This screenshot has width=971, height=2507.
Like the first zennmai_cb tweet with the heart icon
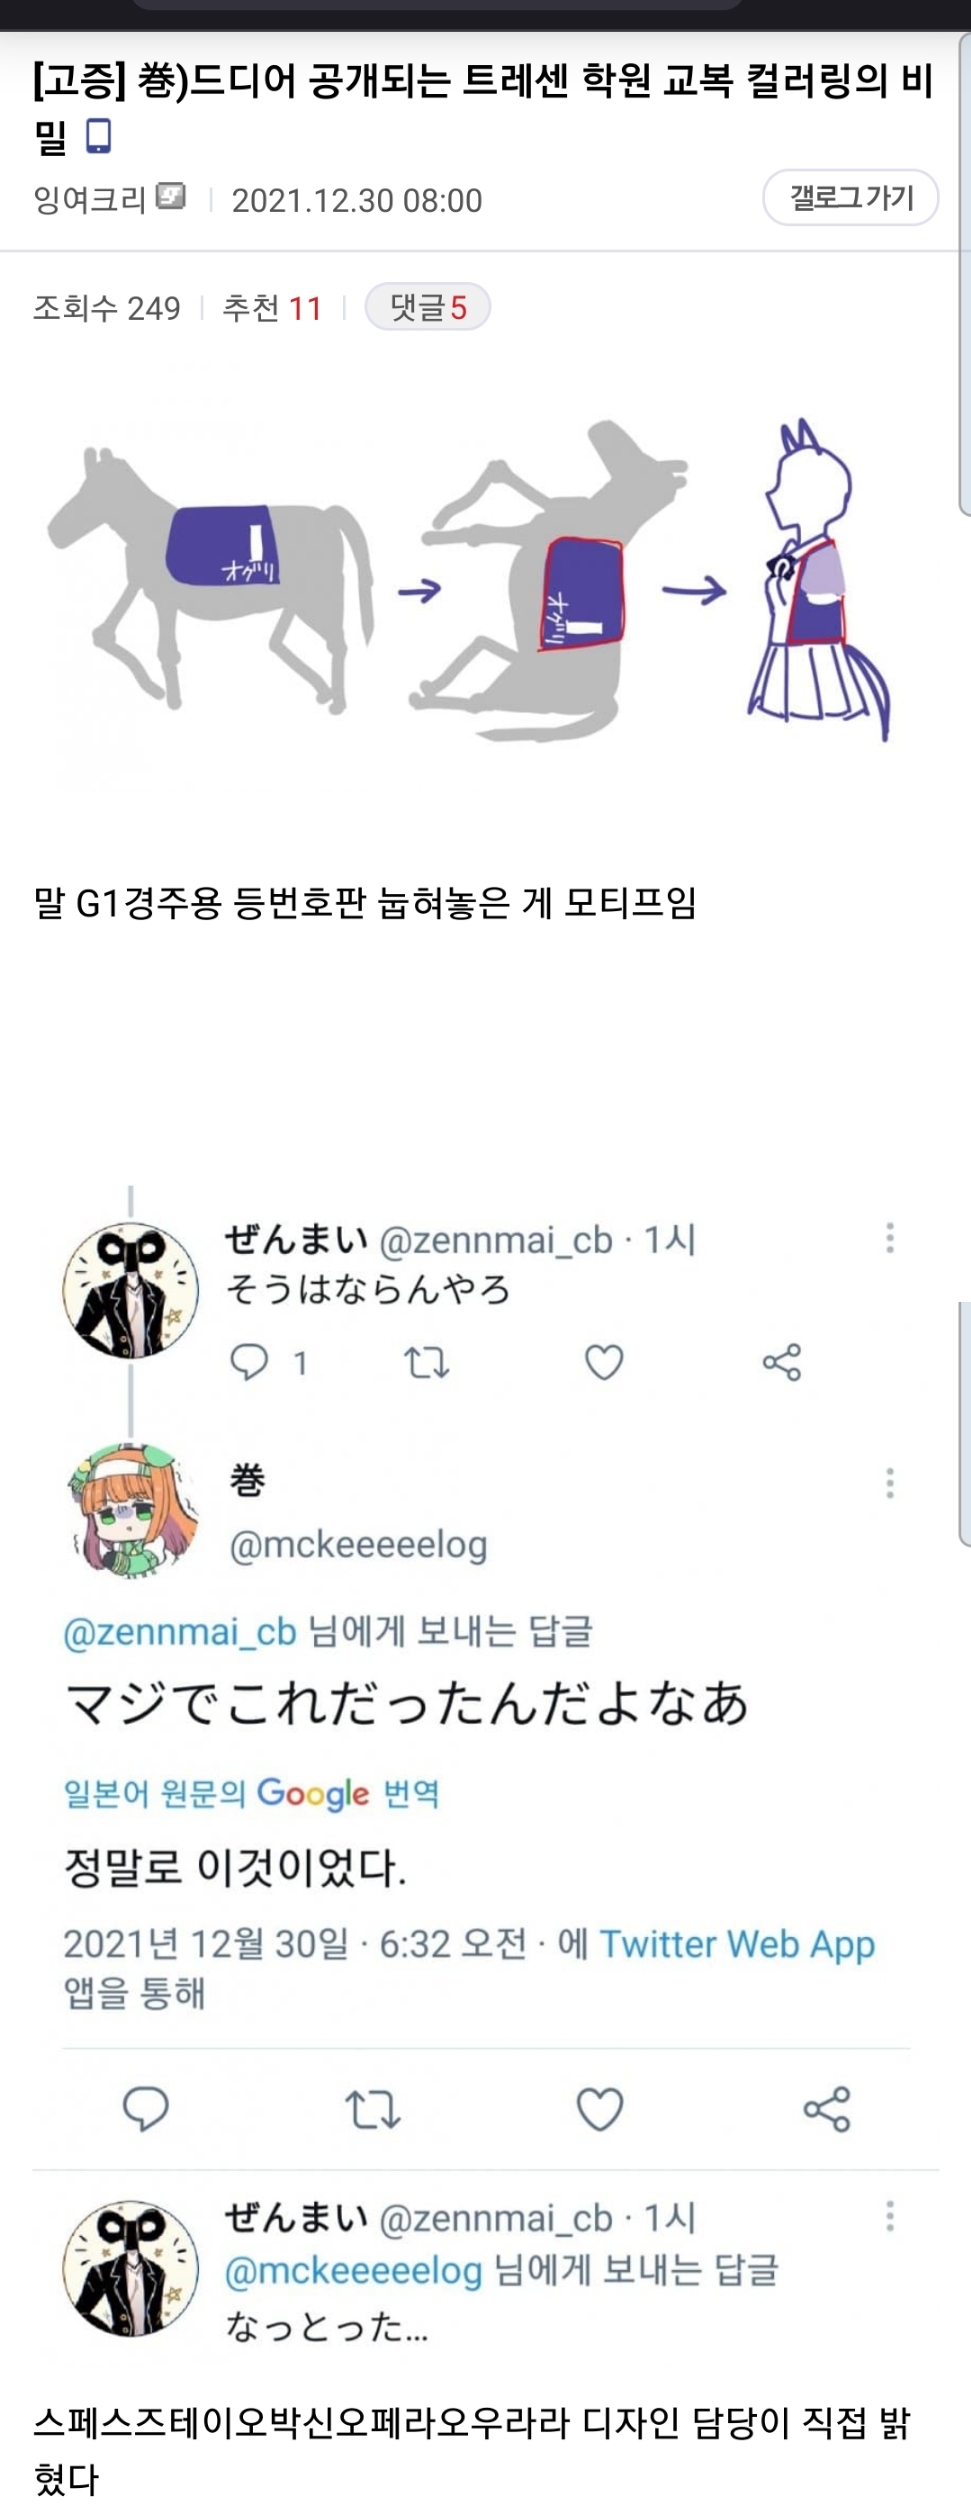pyautogui.click(x=604, y=1362)
